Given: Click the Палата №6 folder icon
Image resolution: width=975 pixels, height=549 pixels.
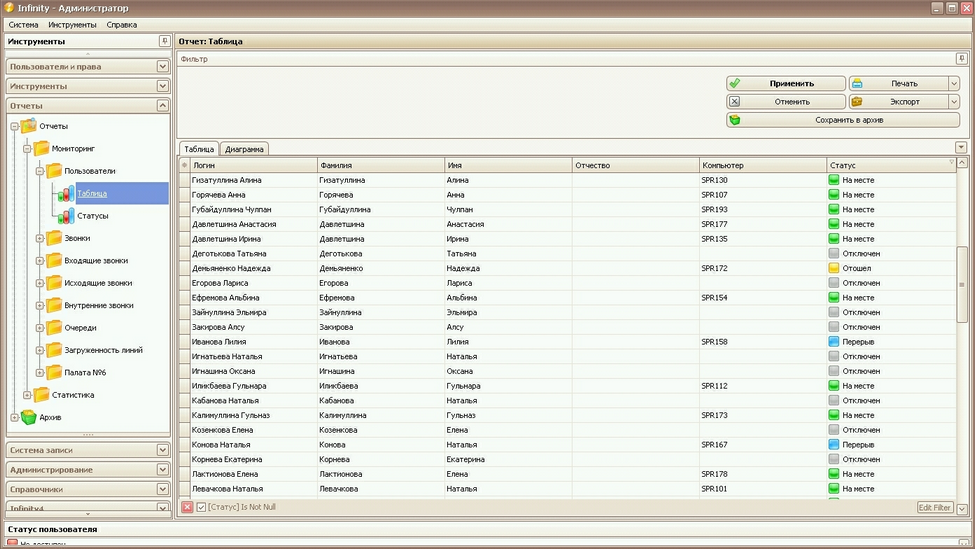Looking at the screenshot, I should point(54,372).
